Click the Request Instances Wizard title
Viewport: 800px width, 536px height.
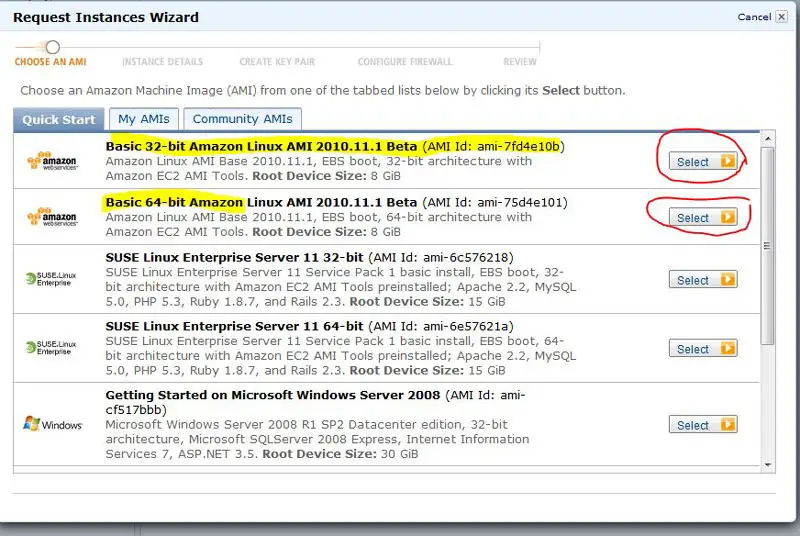click(106, 17)
